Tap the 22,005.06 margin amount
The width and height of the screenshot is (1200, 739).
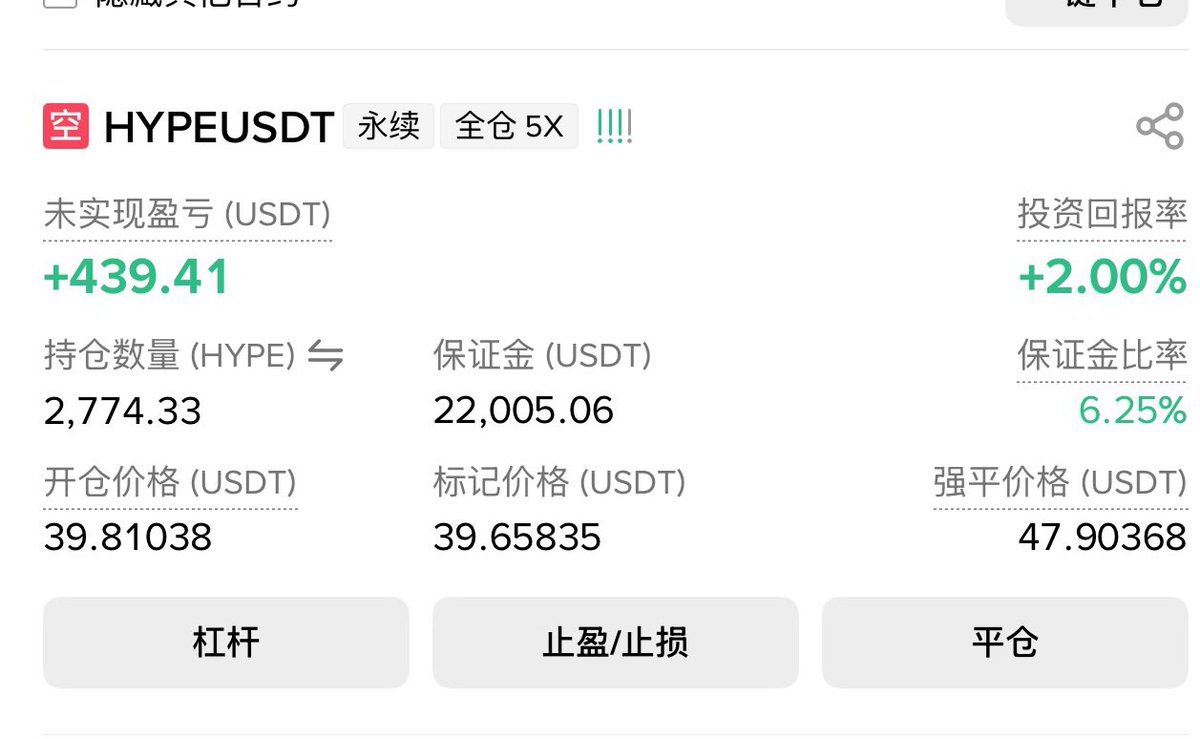click(523, 410)
